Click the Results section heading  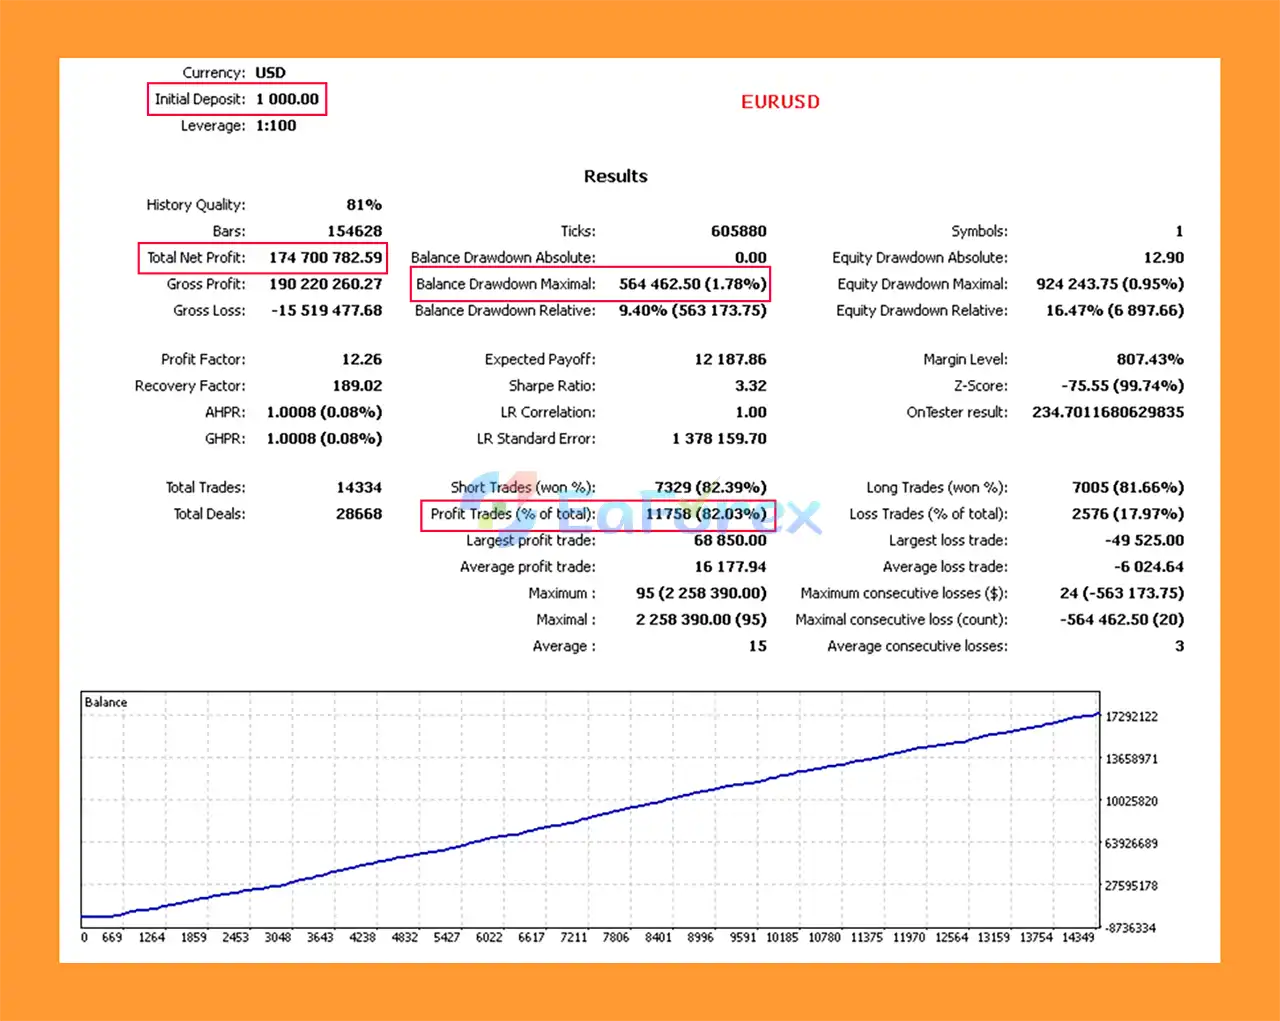(616, 176)
